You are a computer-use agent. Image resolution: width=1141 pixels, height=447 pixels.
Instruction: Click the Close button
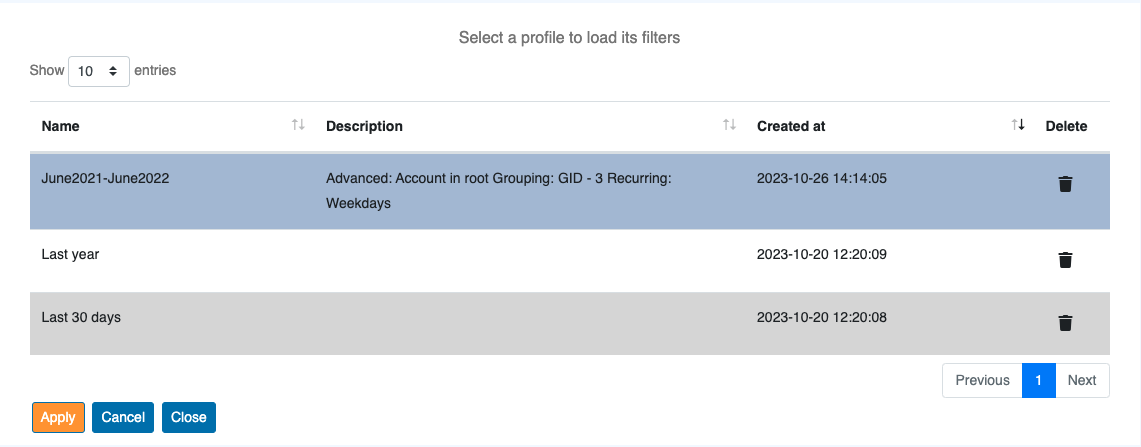pyautogui.click(x=189, y=417)
